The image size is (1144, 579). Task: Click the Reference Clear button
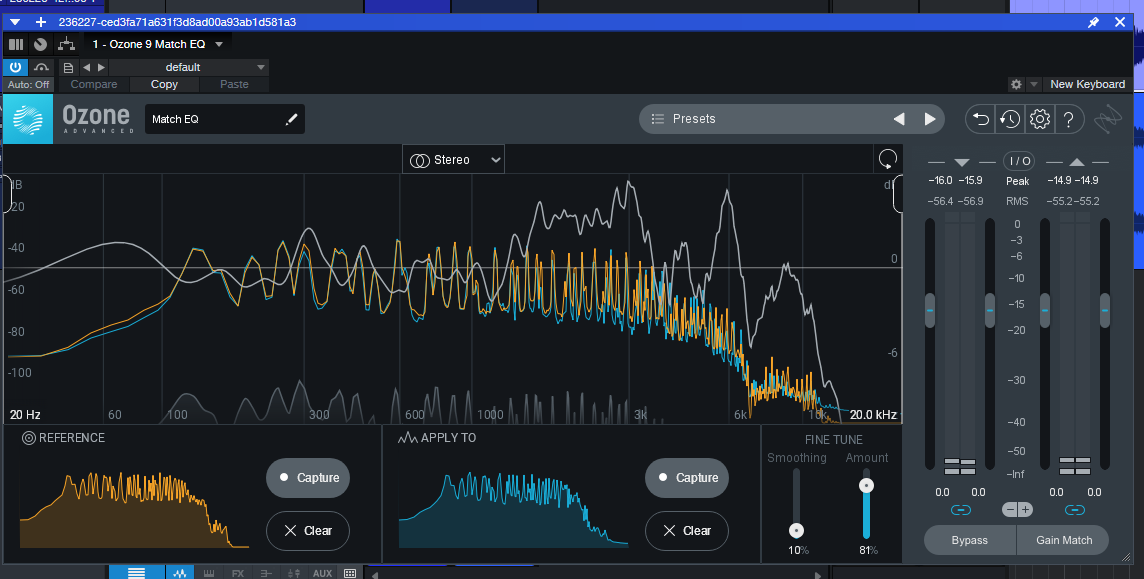click(308, 530)
